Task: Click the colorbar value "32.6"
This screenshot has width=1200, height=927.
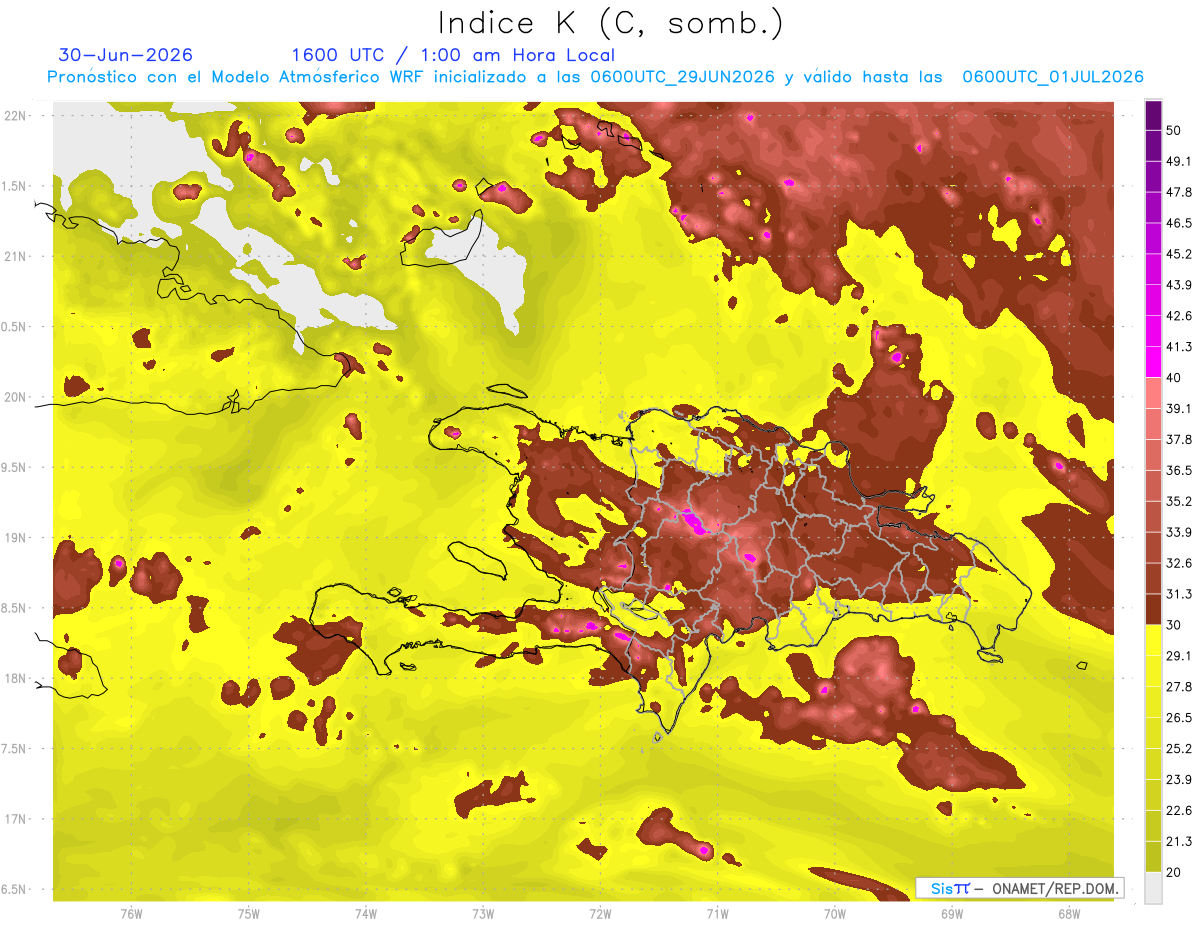Action: (1179, 563)
